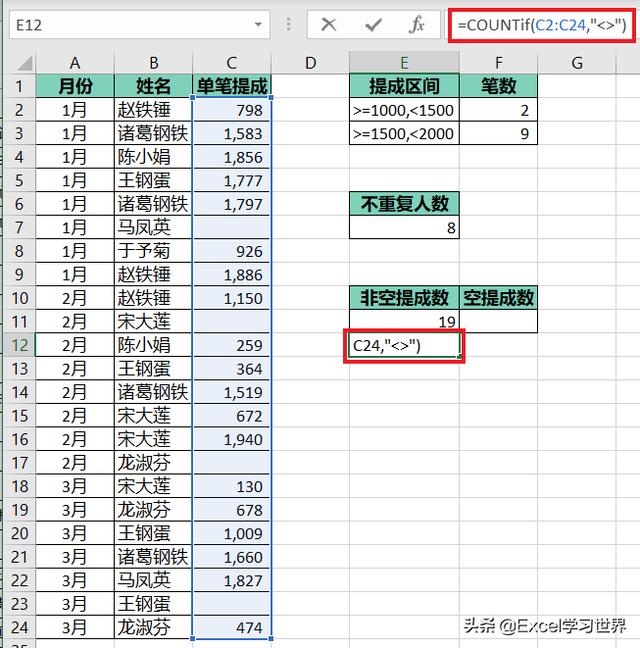Click the cell showing 8 under 不重复人数

[404, 227]
